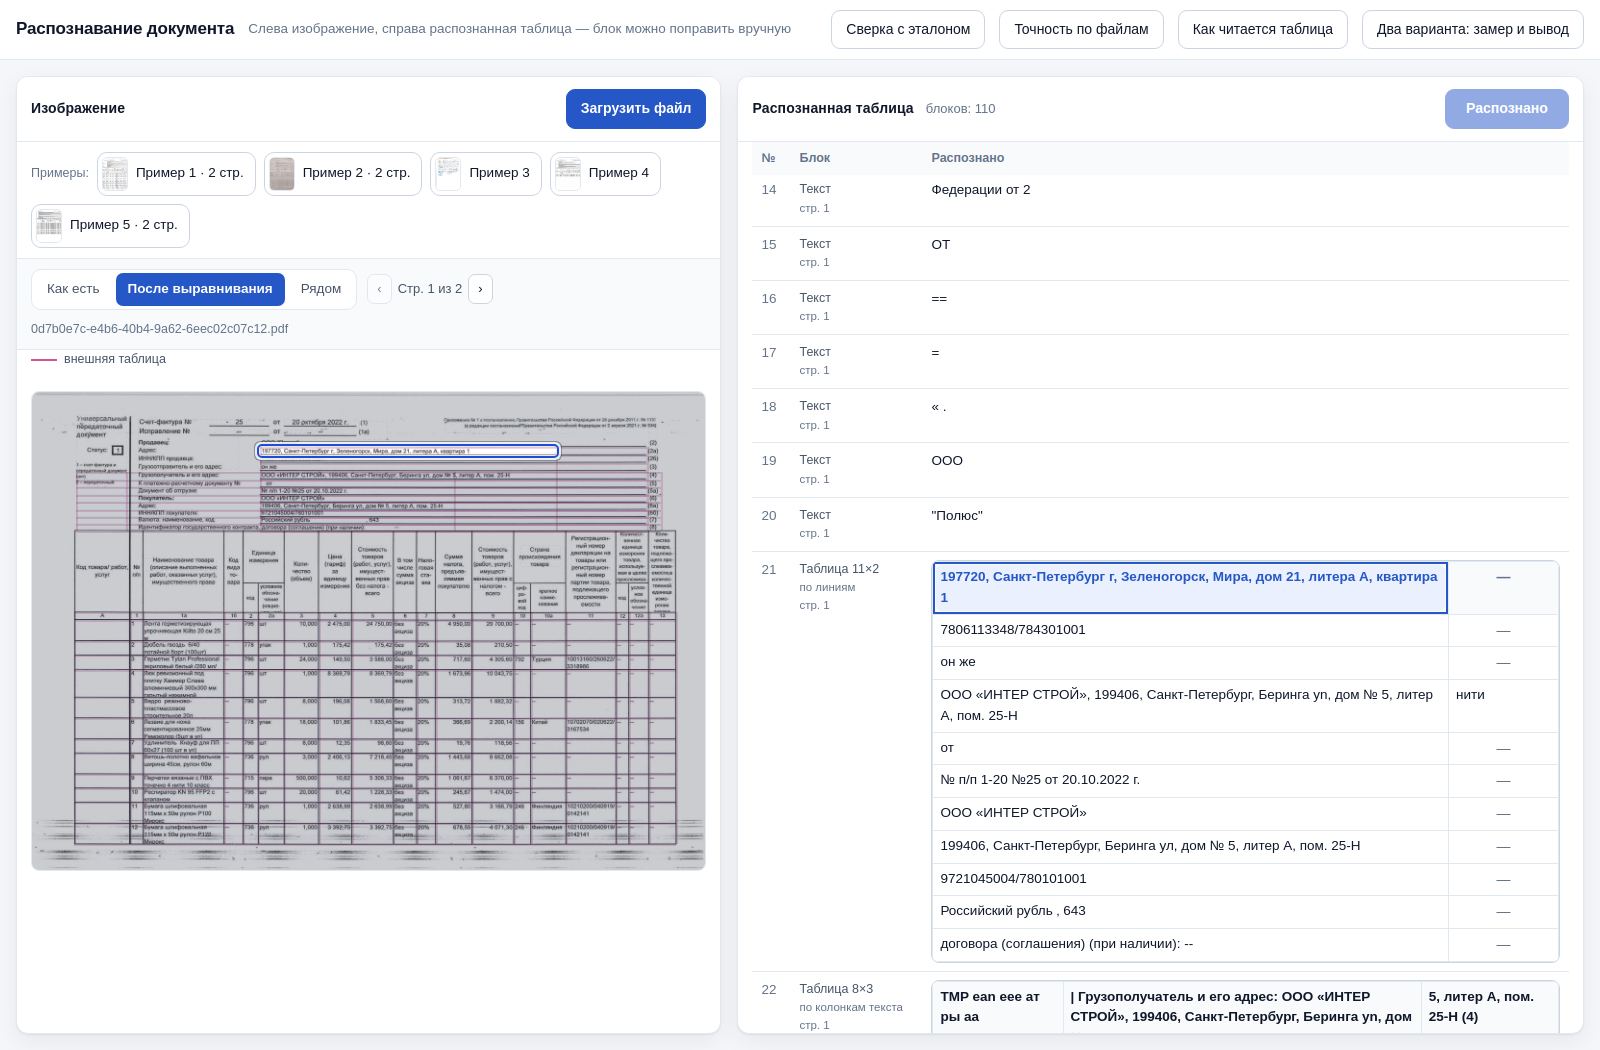Screen dimensions: 1600x1050
Task: Load example Пример 1 · 2 стр.
Action: [176, 173]
